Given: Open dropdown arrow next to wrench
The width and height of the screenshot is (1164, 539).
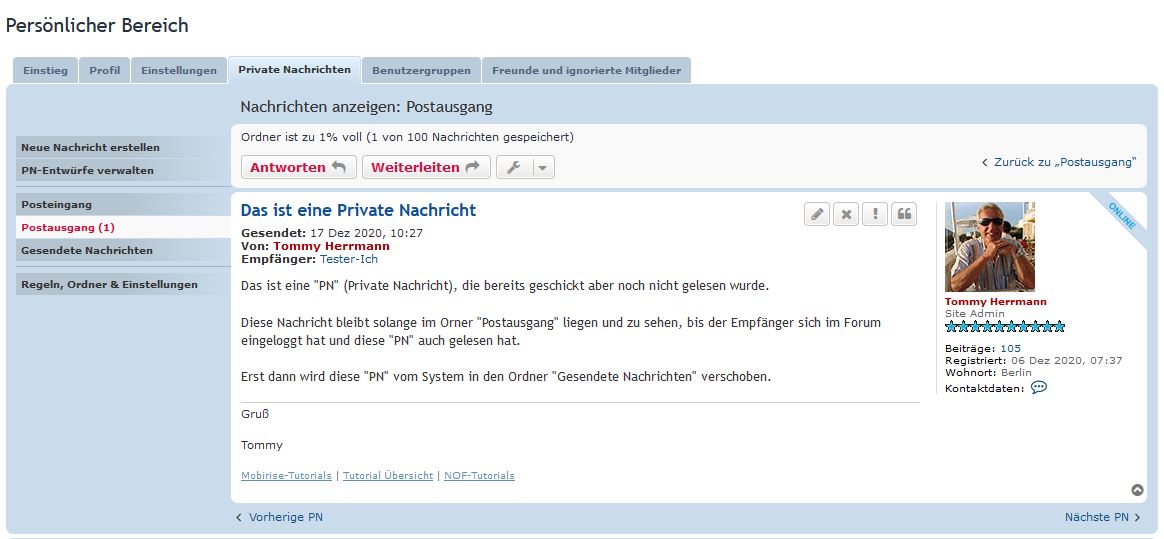Looking at the screenshot, I should [x=543, y=167].
